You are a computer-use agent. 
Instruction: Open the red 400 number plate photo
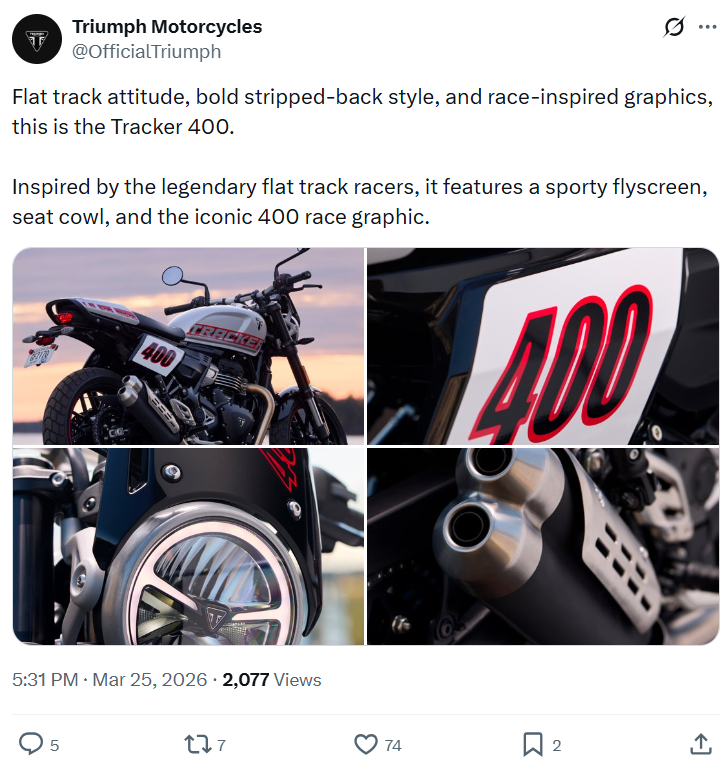tap(543, 346)
